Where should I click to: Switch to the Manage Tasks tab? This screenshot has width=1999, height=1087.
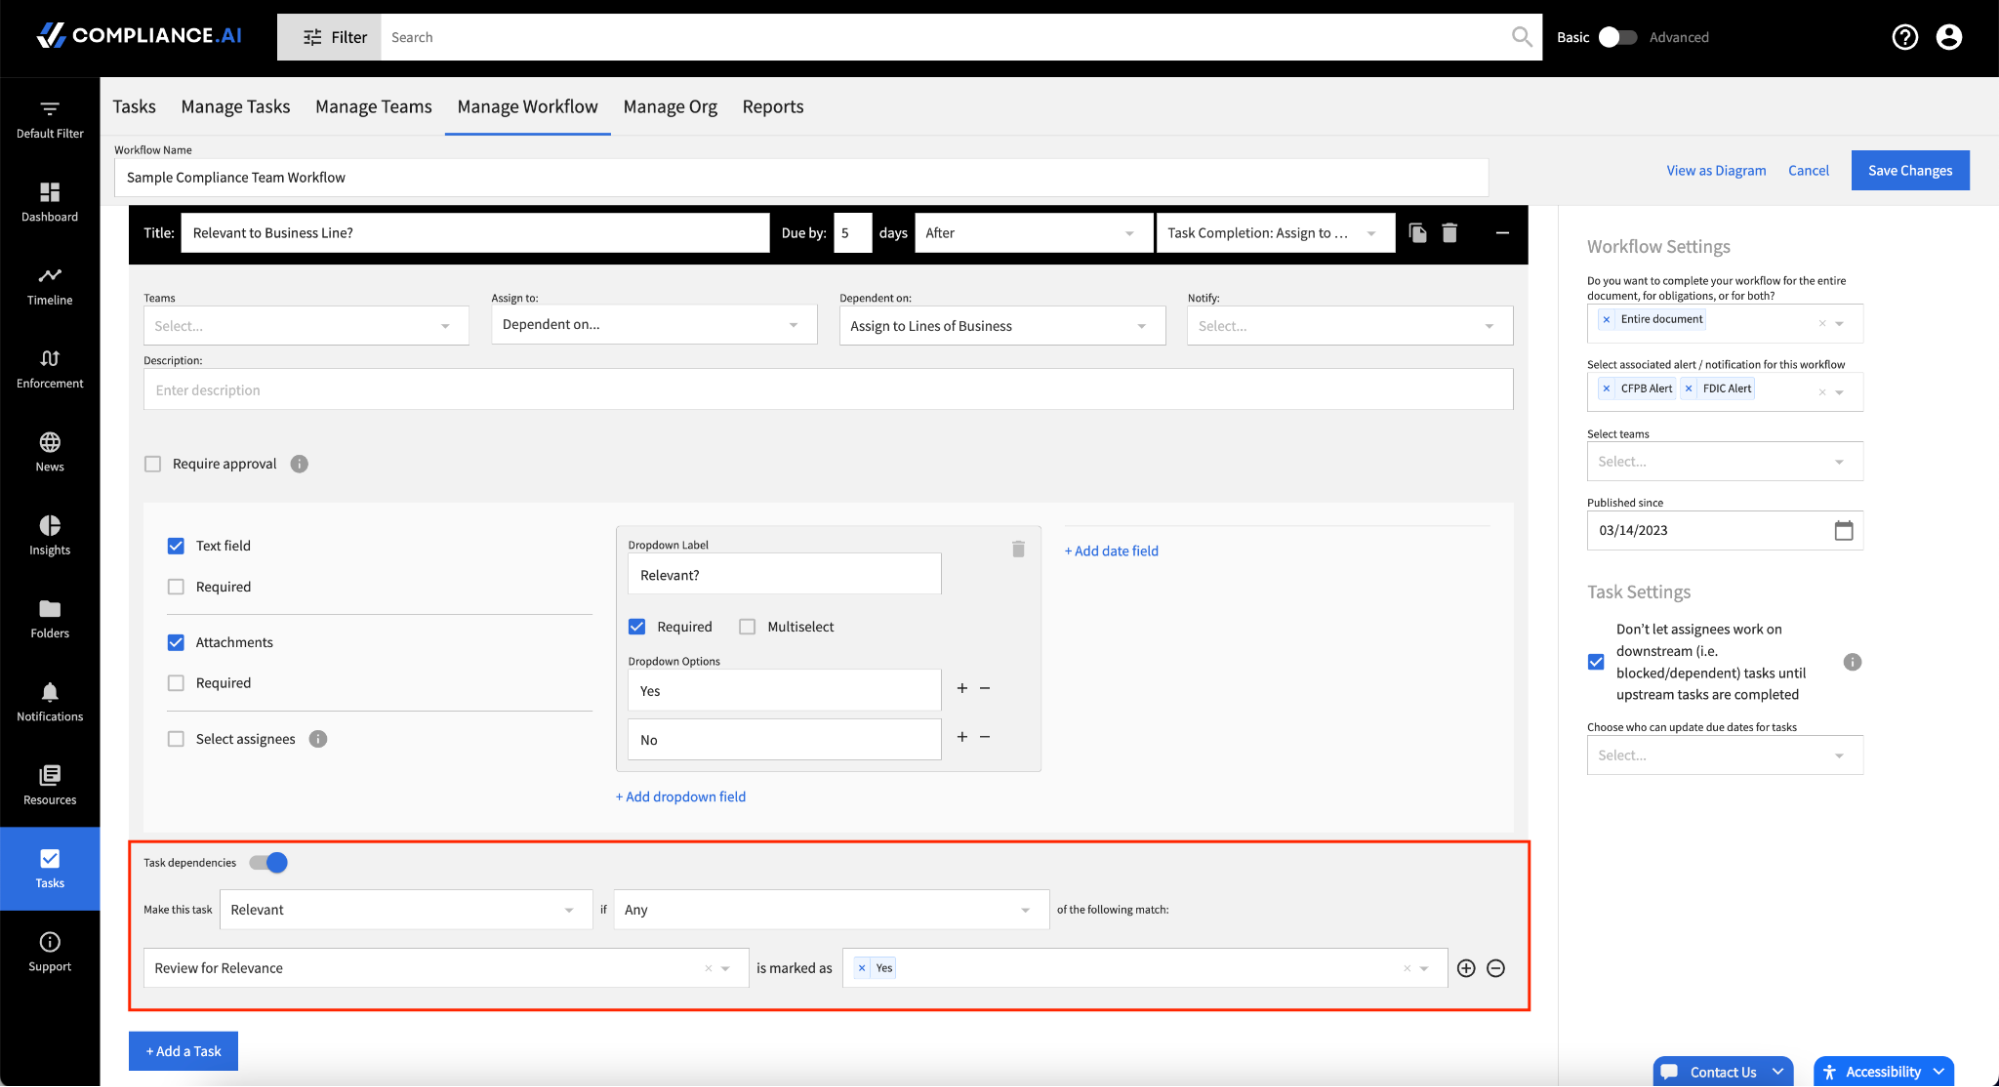[235, 107]
